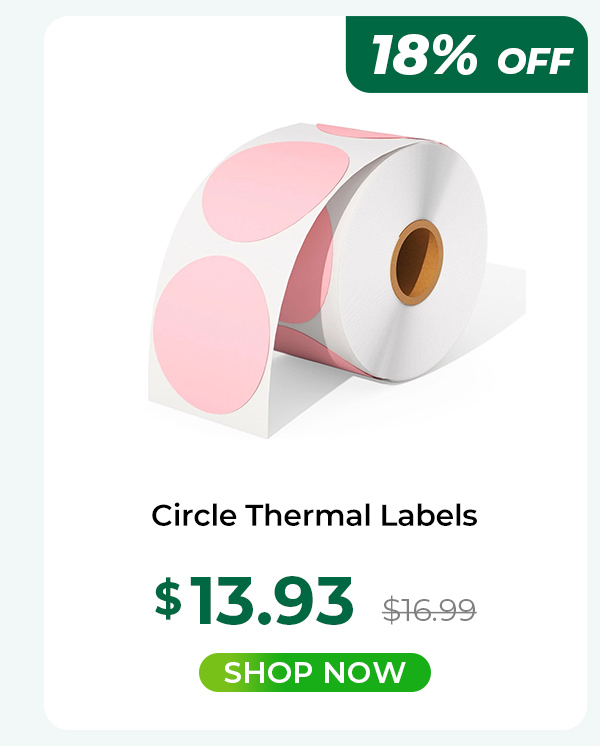Screen dimensions: 600x746
Task: Open the Circle Thermal Labels product title
Action: (314, 516)
